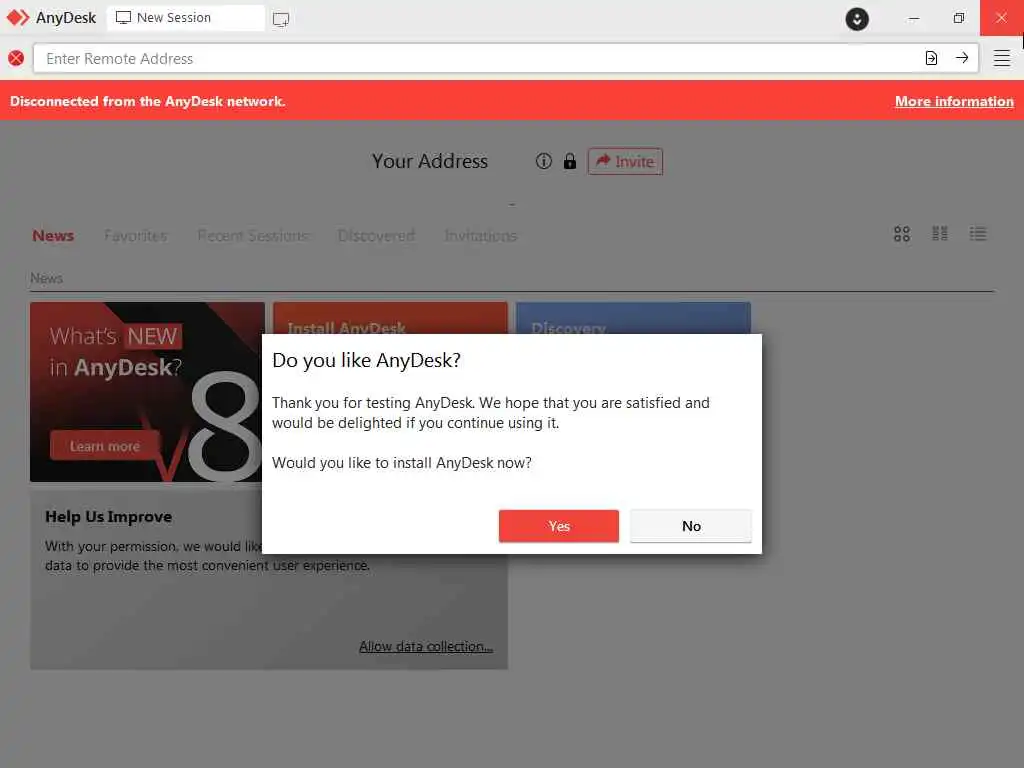Open the hamburger main menu
Image resolution: width=1024 pixels, height=768 pixels.
(x=1002, y=58)
